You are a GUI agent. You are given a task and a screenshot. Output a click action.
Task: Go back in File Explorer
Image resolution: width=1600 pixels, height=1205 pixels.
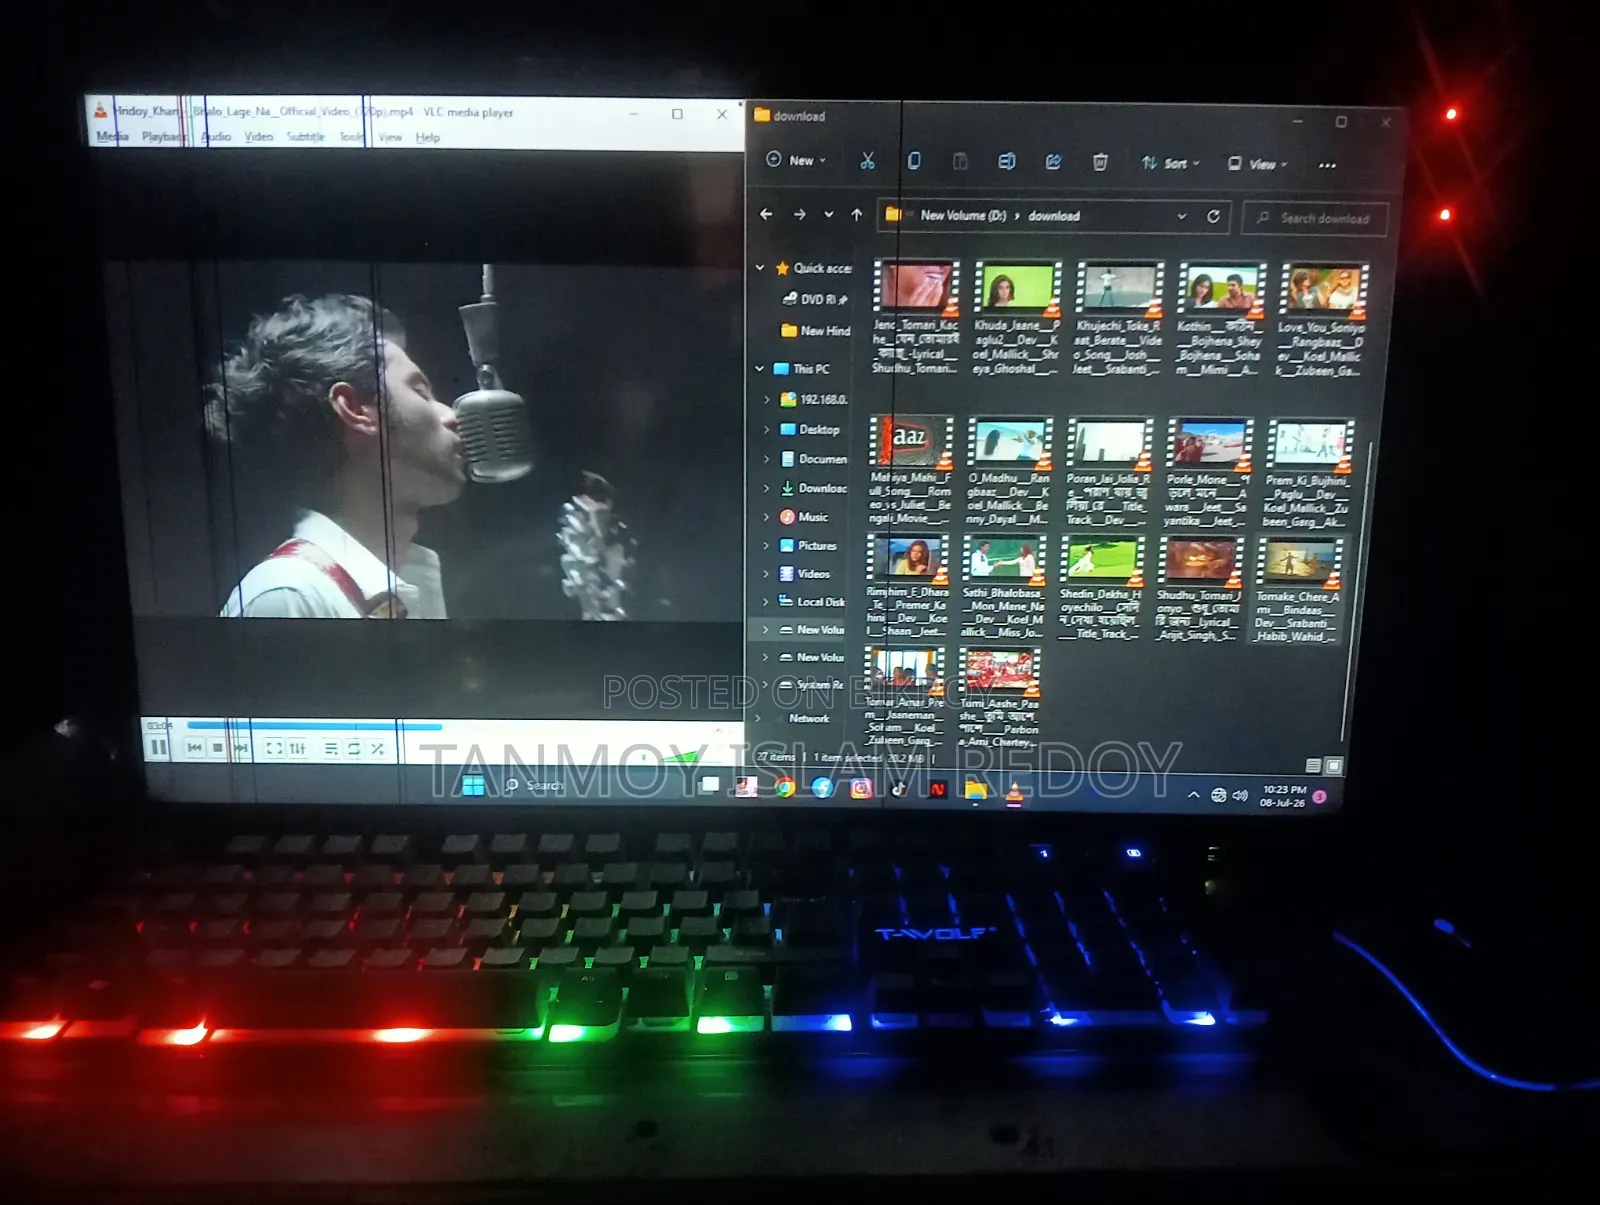point(766,214)
